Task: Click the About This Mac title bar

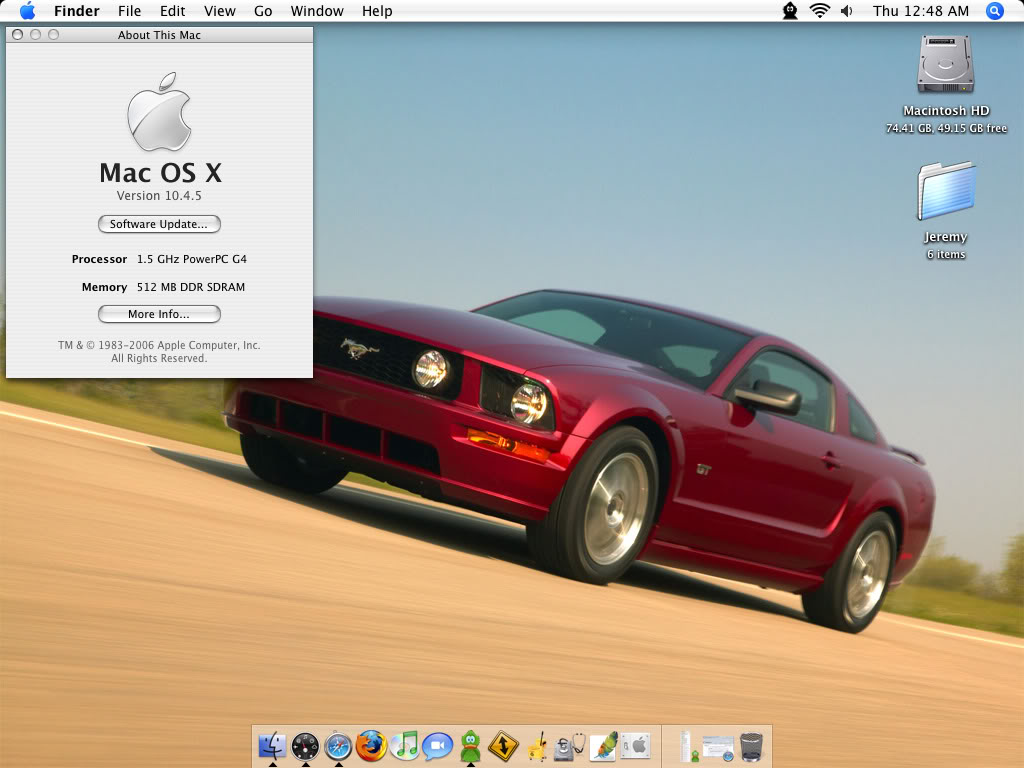Action: pos(159,35)
